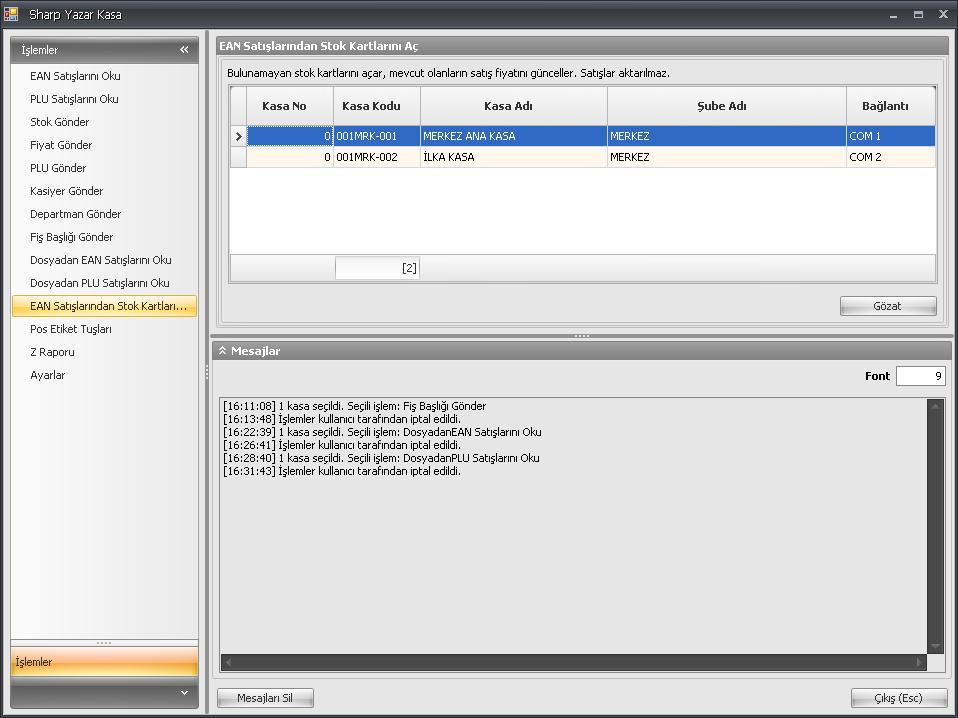Screen dimensions: 958x718
Task: Click Mesajları Sil button
Action: coord(265,698)
